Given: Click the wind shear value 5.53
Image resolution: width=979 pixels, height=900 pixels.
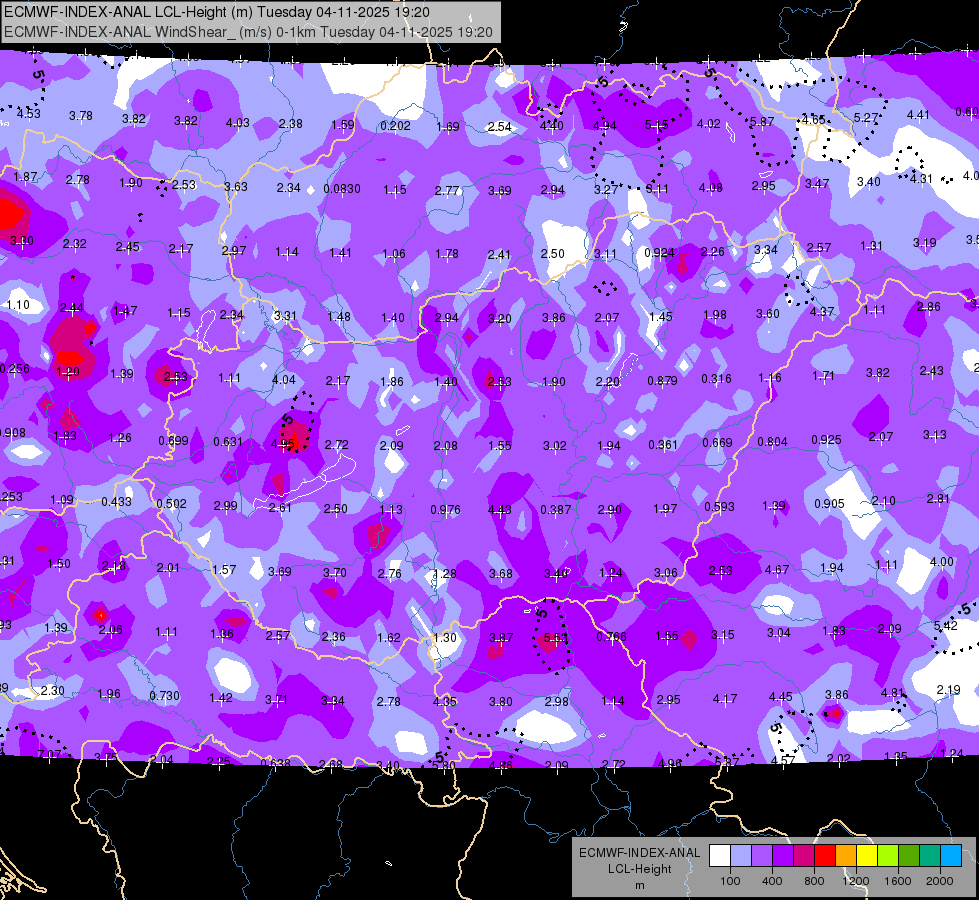Looking at the screenshot, I should (556, 638).
